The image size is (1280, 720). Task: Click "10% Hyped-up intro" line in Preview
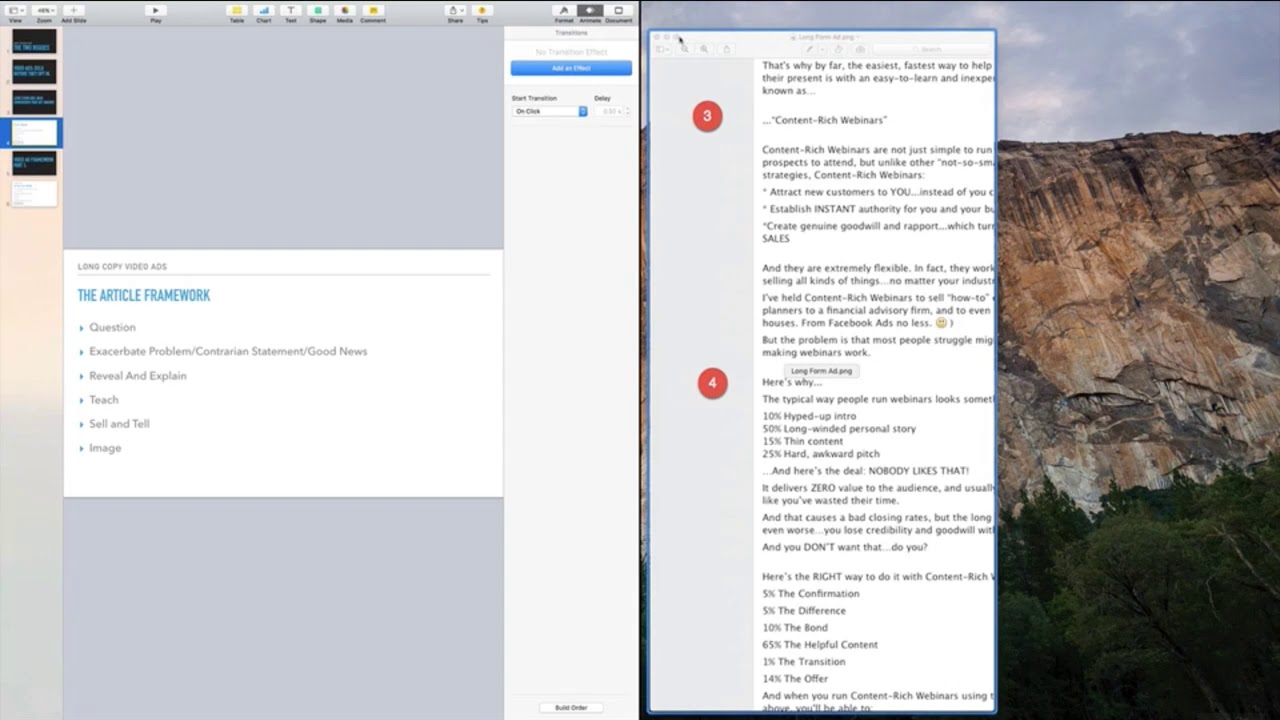click(x=809, y=416)
